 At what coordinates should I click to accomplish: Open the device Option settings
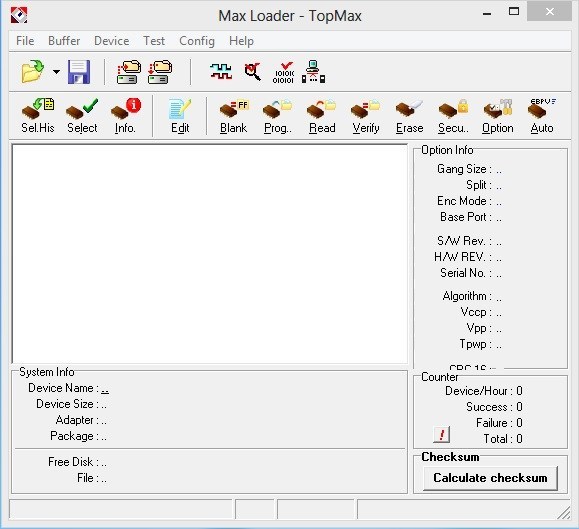point(497,116)
